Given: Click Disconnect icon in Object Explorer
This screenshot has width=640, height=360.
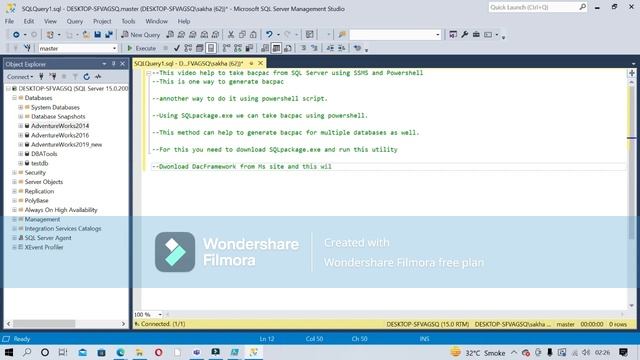Looking at the screenshot, I should (x=53, y=76).
